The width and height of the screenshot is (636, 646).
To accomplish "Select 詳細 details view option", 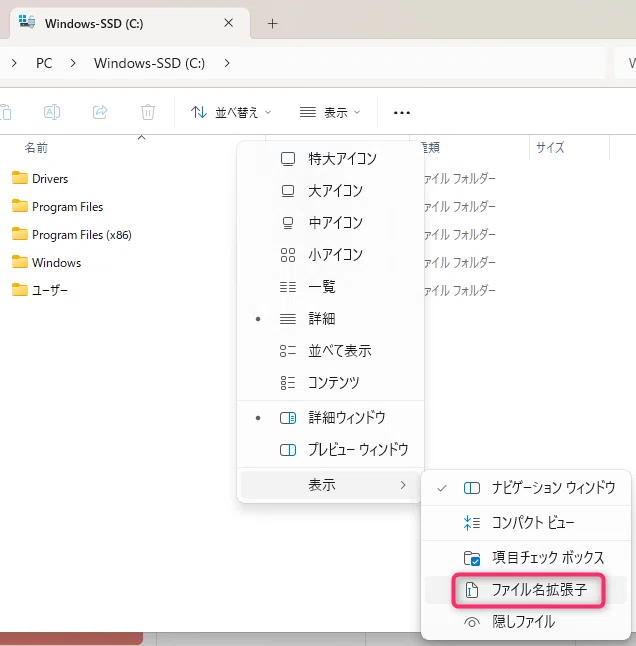I will point(330,319).
